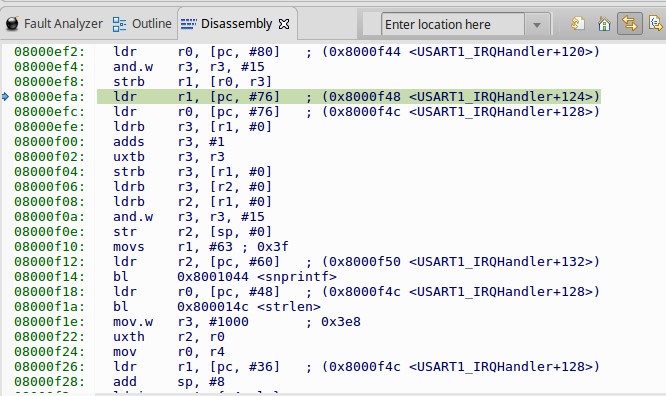The width and height of the screenshot is (666, 396).
Task: Select line 08000f08 ldrb r2, [r1, #0]
Action: click(x=143, y=202)
